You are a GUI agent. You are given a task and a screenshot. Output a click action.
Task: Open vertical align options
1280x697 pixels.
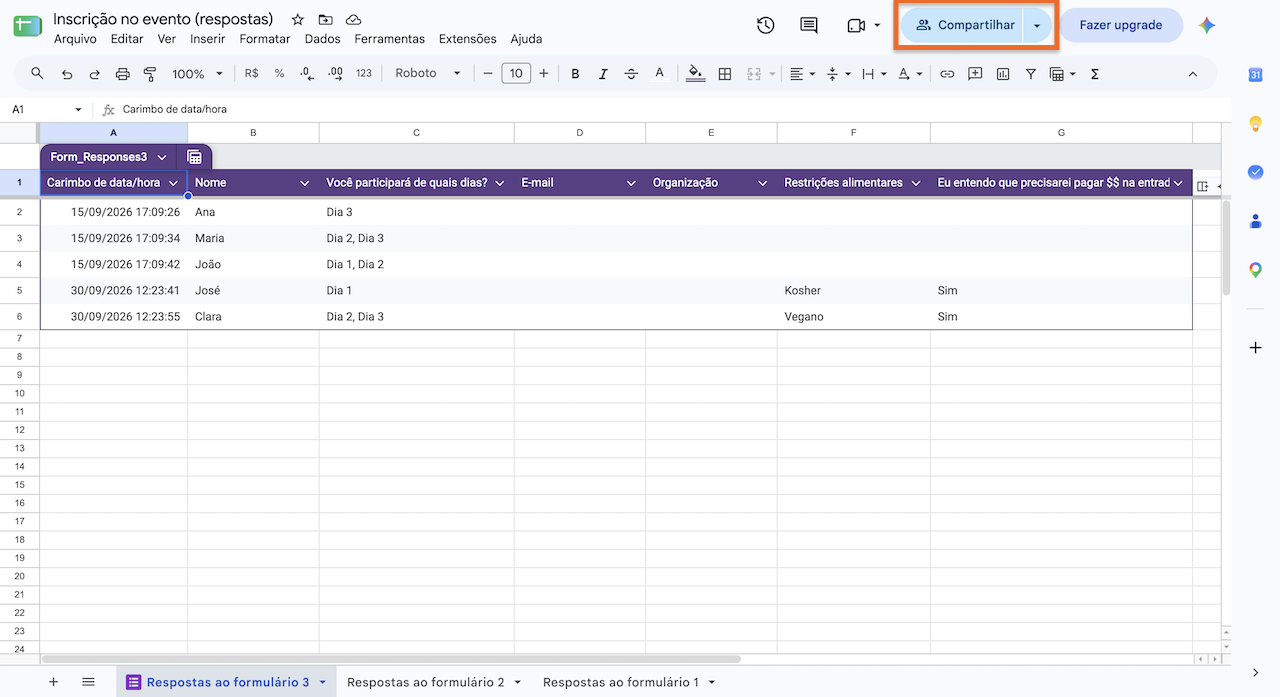tap(838, 73)
